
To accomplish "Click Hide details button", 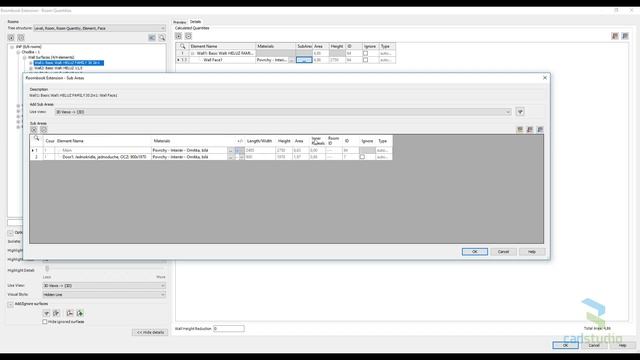I will (x=150, y=332).
